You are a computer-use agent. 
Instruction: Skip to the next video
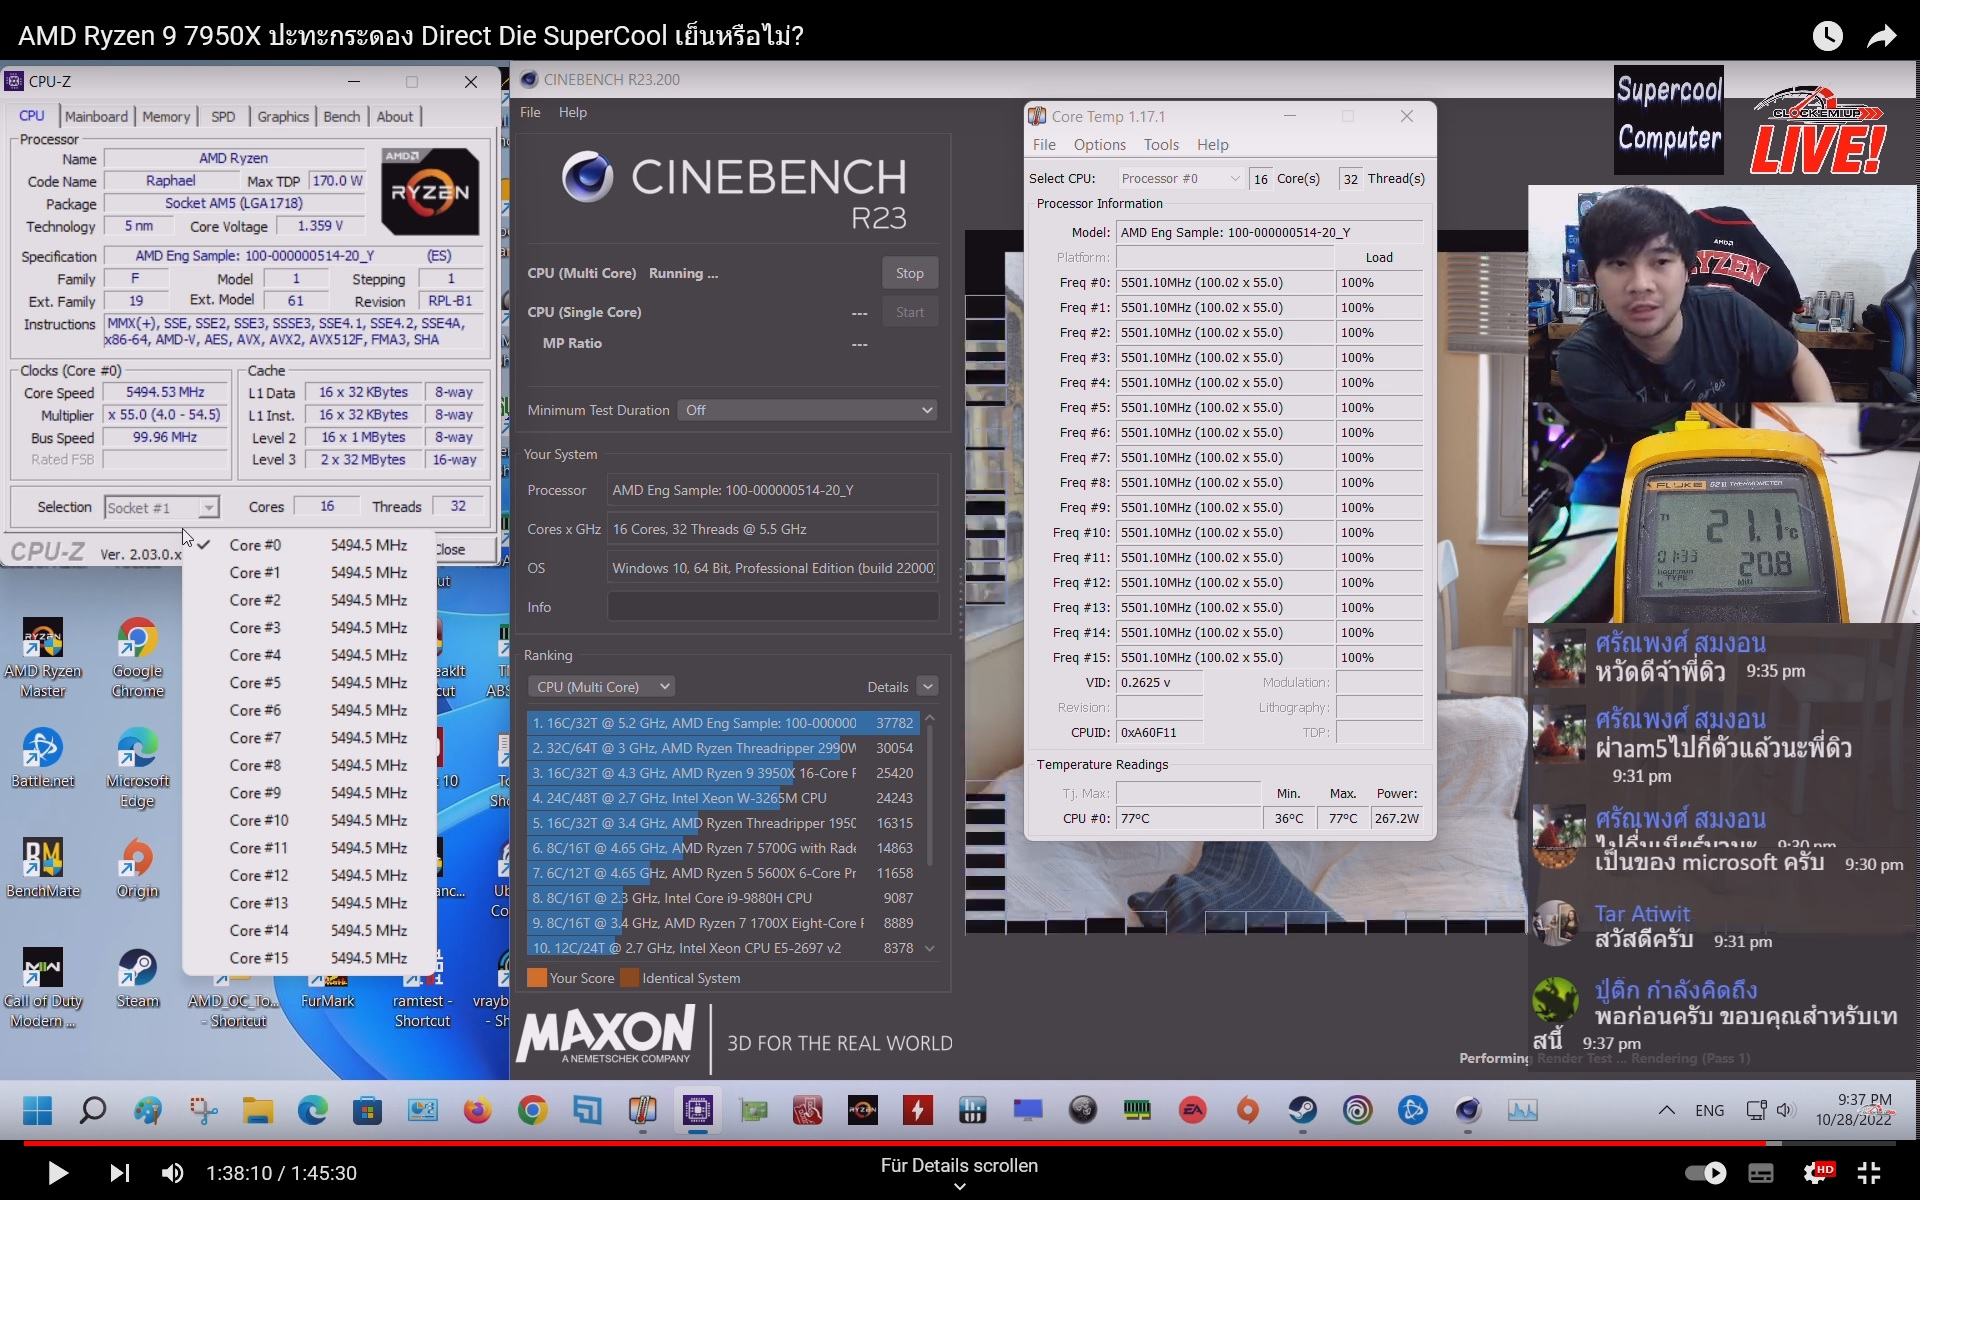tap(120, 1173)
